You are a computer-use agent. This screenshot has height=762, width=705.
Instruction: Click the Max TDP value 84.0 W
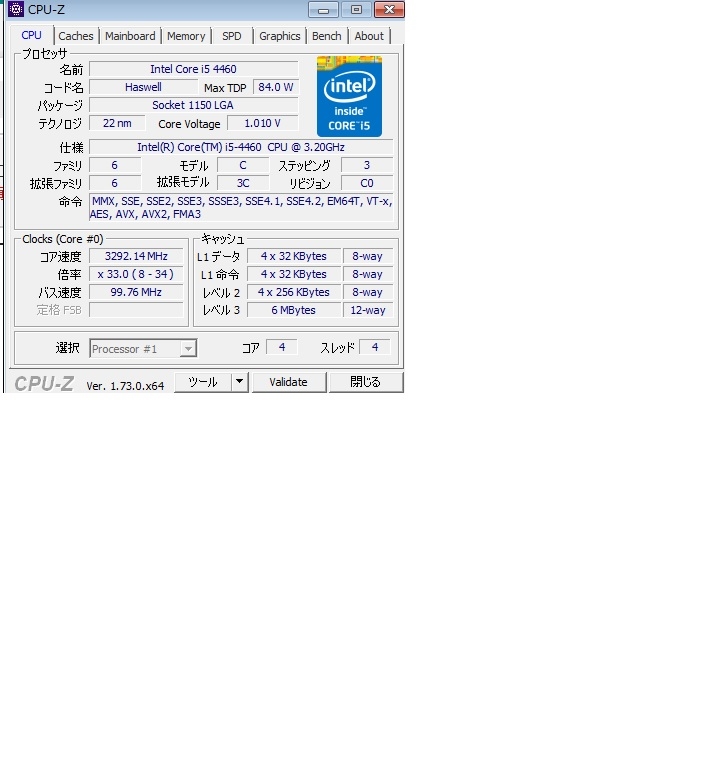tap(275, 87)
